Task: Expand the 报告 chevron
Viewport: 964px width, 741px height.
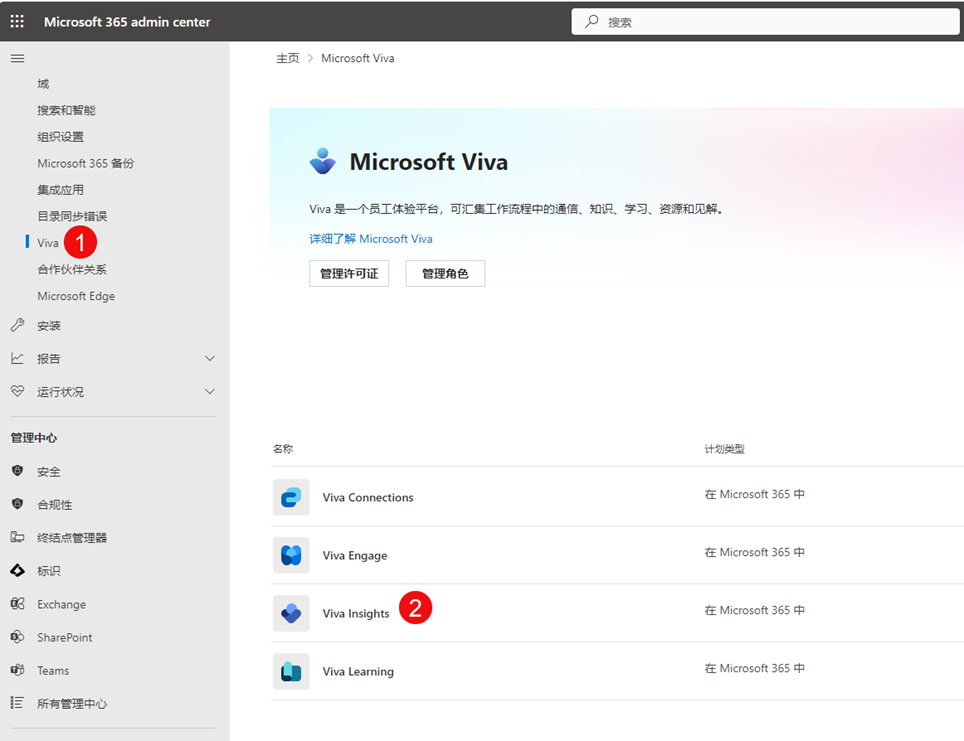Action: [x=210, y=359]
